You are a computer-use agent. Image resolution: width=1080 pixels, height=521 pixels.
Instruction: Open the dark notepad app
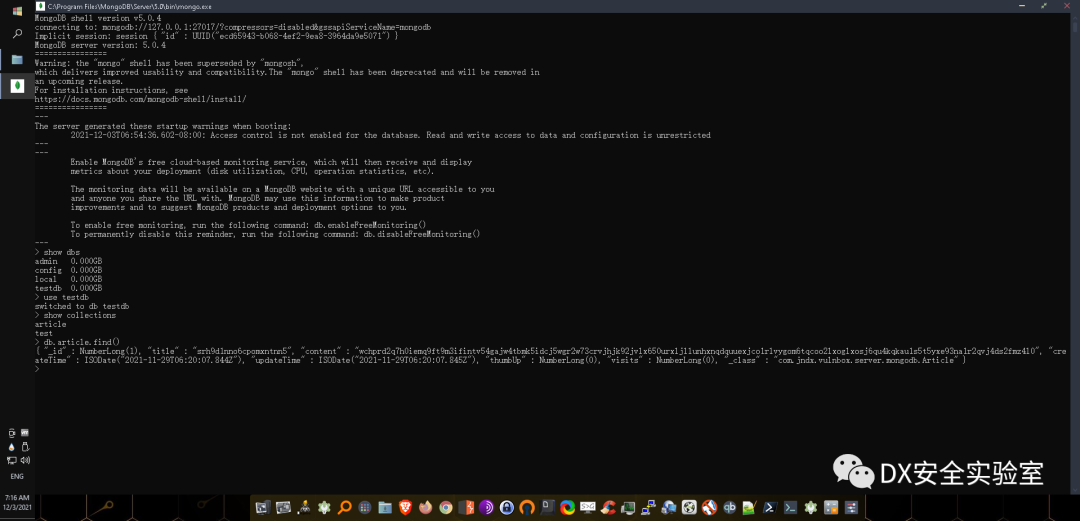[548, 508]
